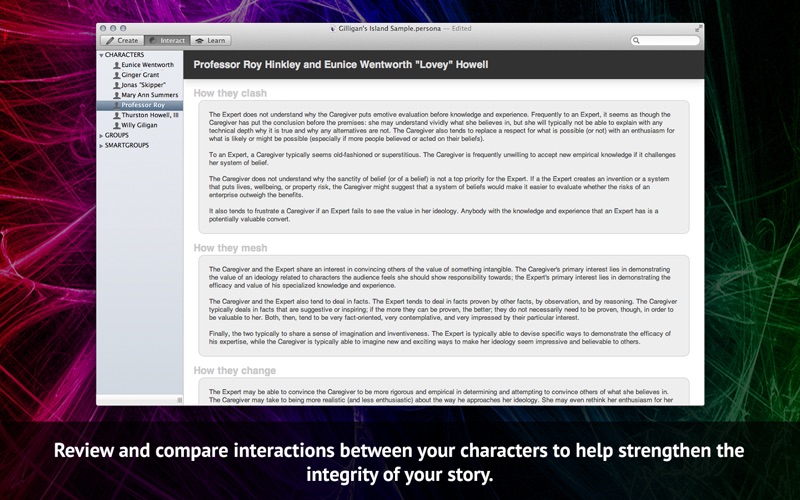Select the Interact tab
This screenshot has height=500, width=800.
[x=167, y=40]
